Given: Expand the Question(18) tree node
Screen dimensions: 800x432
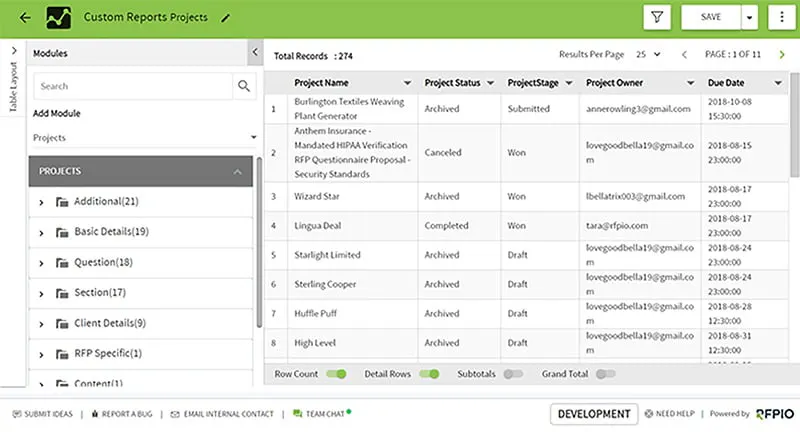Looking at the screenshot, I should tap(41, 263).
